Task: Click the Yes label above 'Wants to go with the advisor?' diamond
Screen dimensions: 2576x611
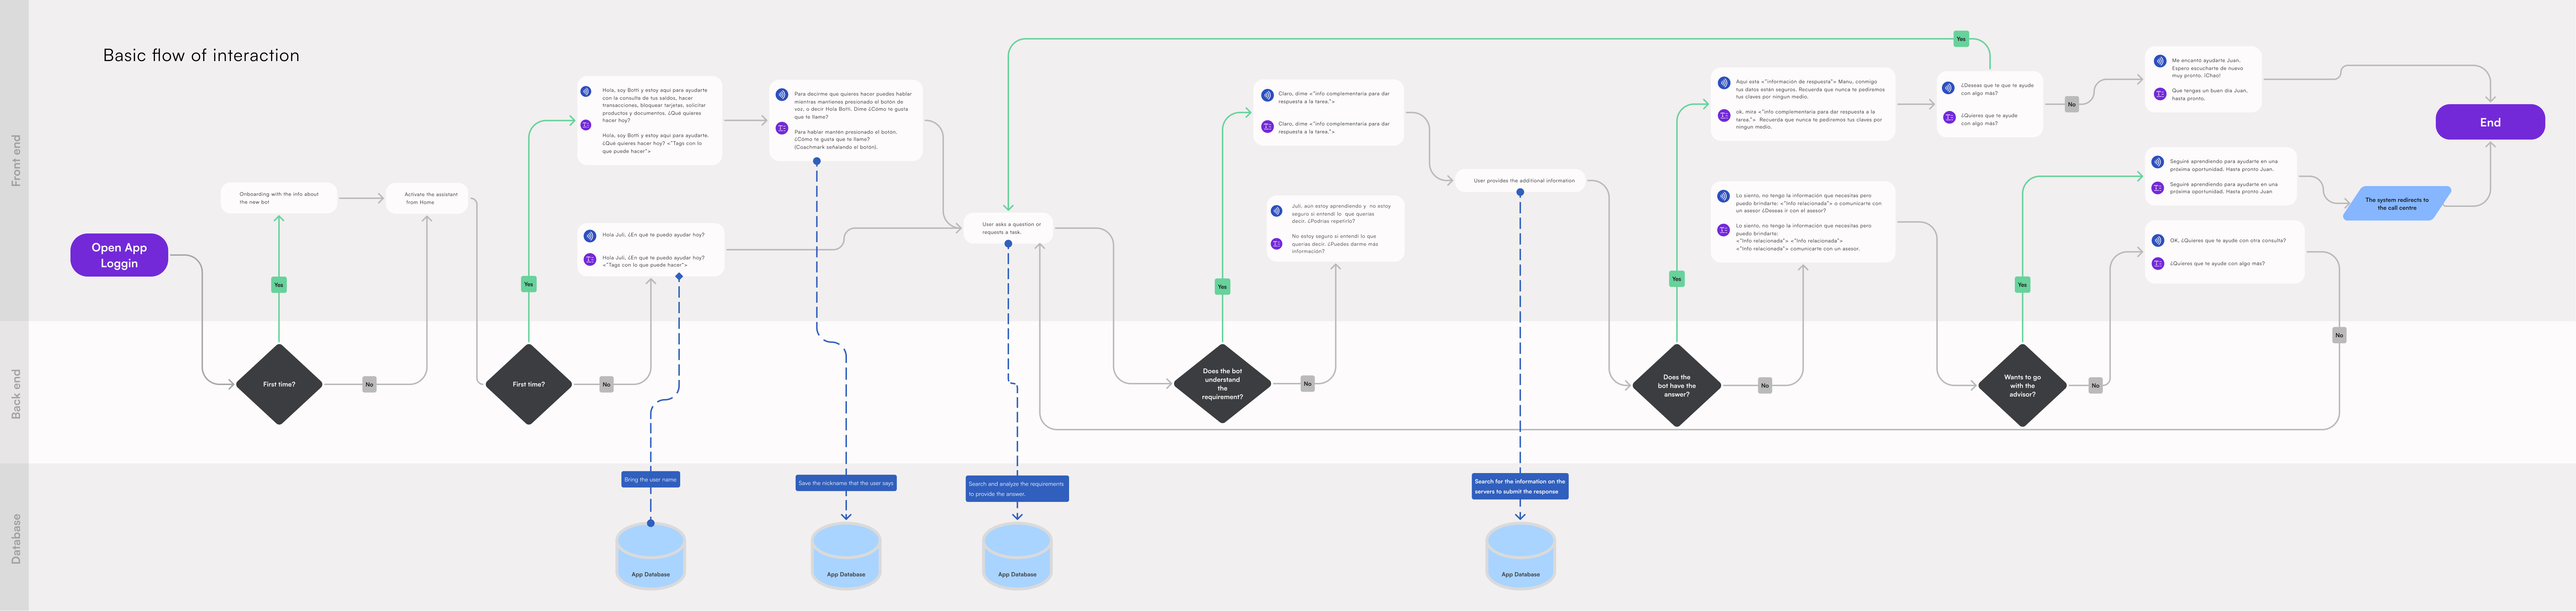Action: [2022, 285]
